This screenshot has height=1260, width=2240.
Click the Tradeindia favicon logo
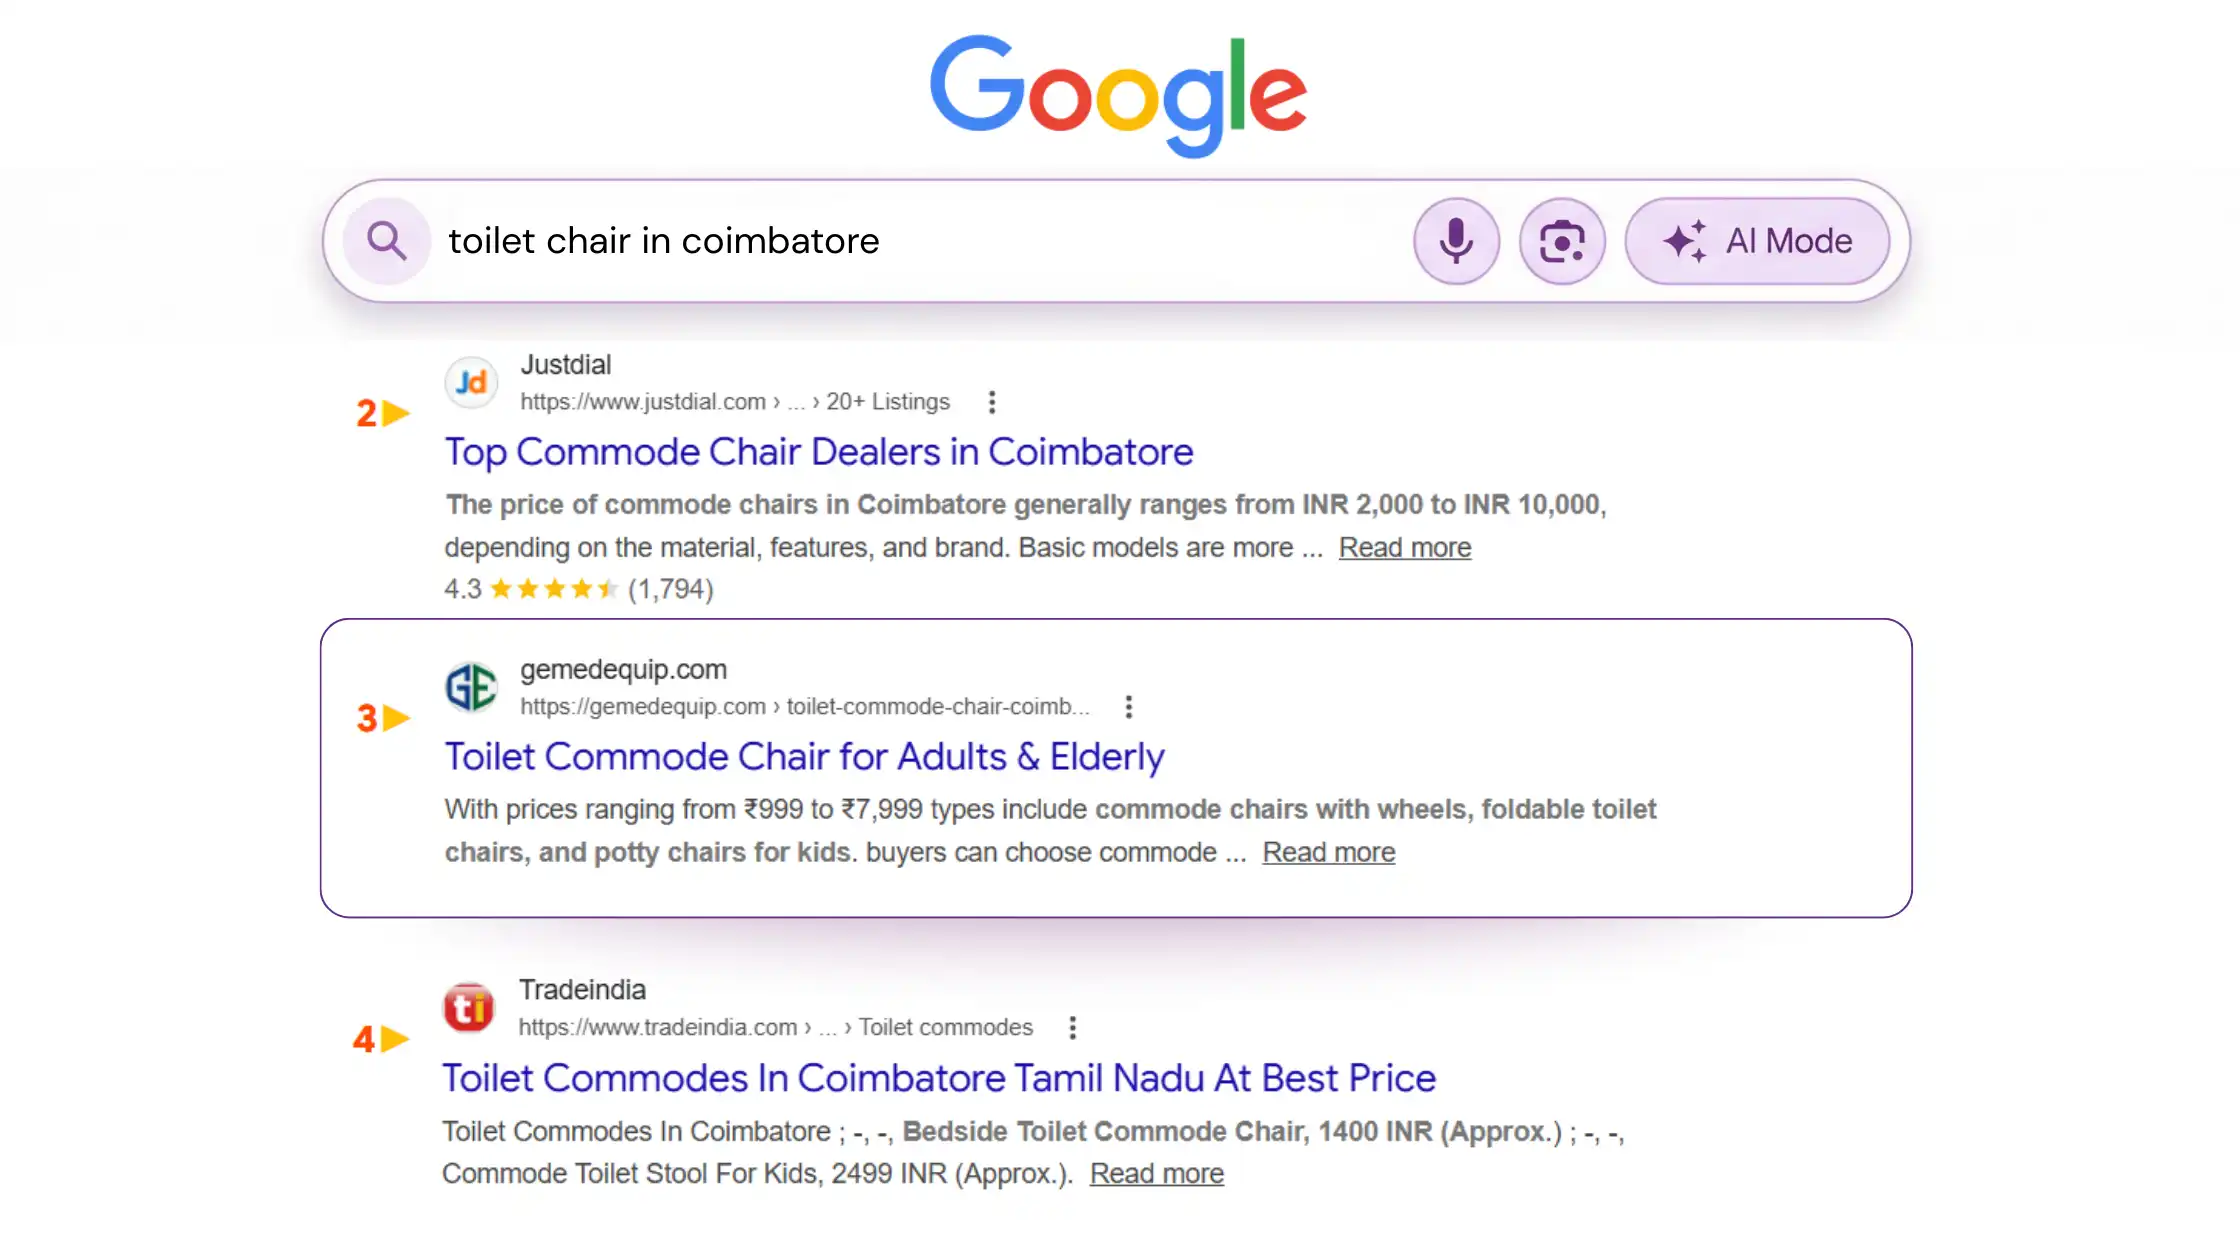click(x=469, y=1008)
